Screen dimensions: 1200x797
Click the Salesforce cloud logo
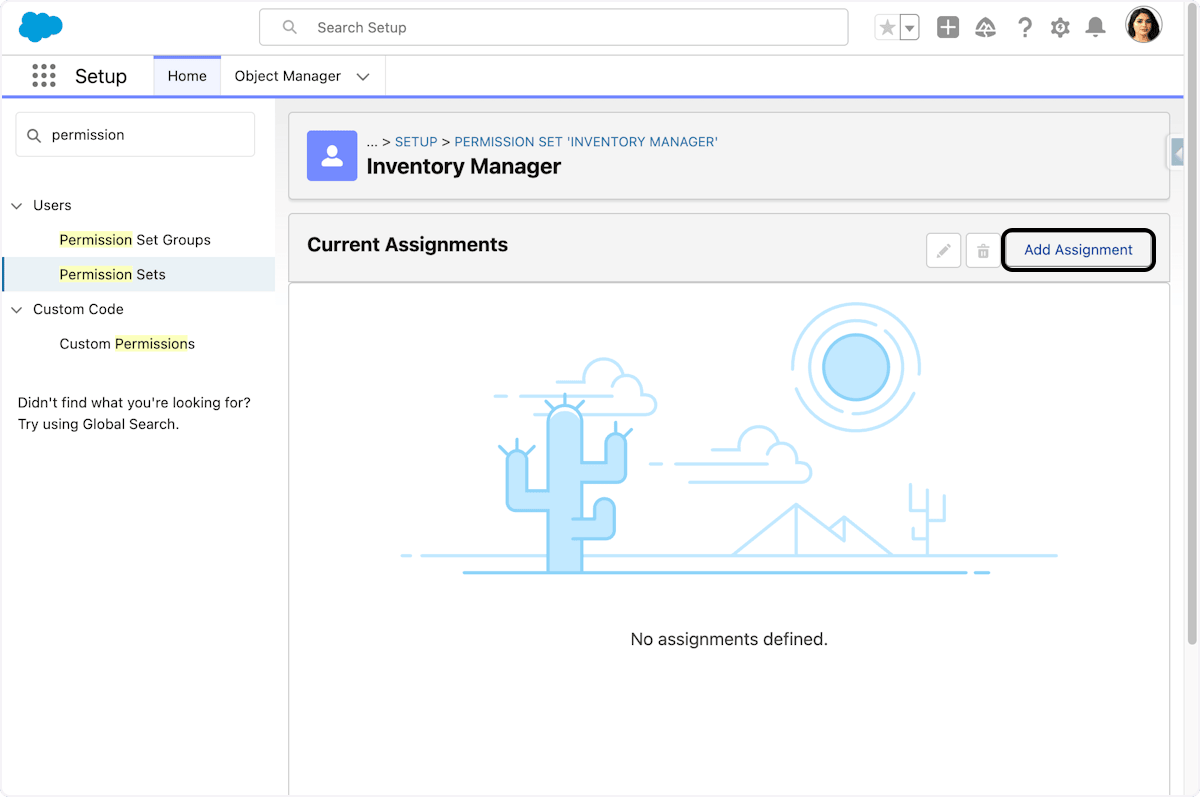click(x=41, y=27)
